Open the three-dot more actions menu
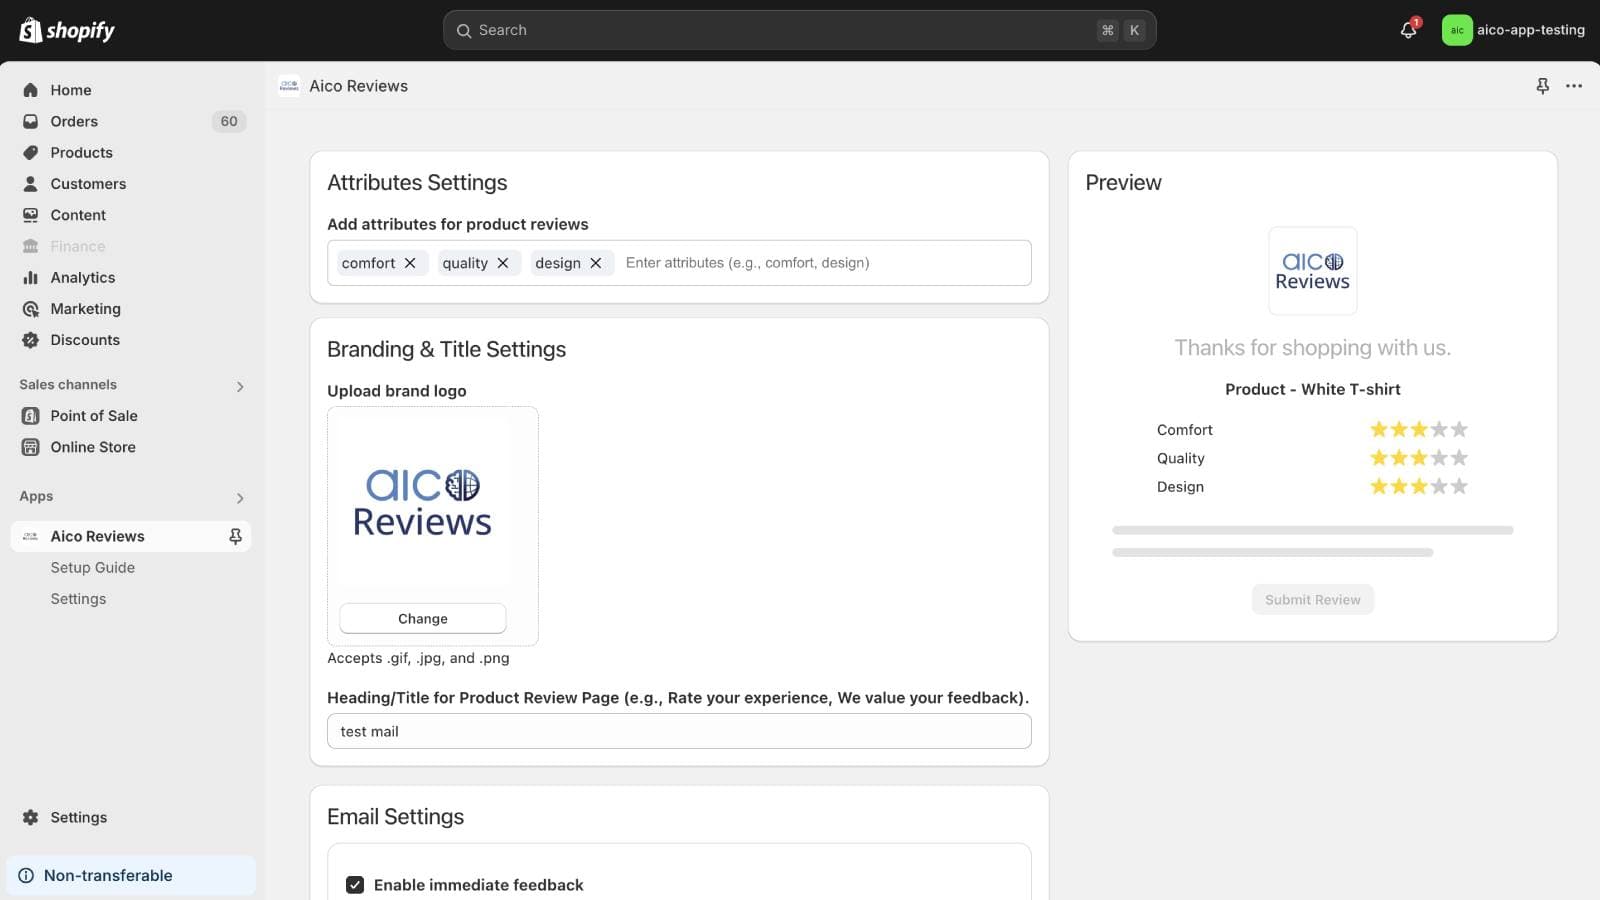1600x900 pixels. 1574,86
